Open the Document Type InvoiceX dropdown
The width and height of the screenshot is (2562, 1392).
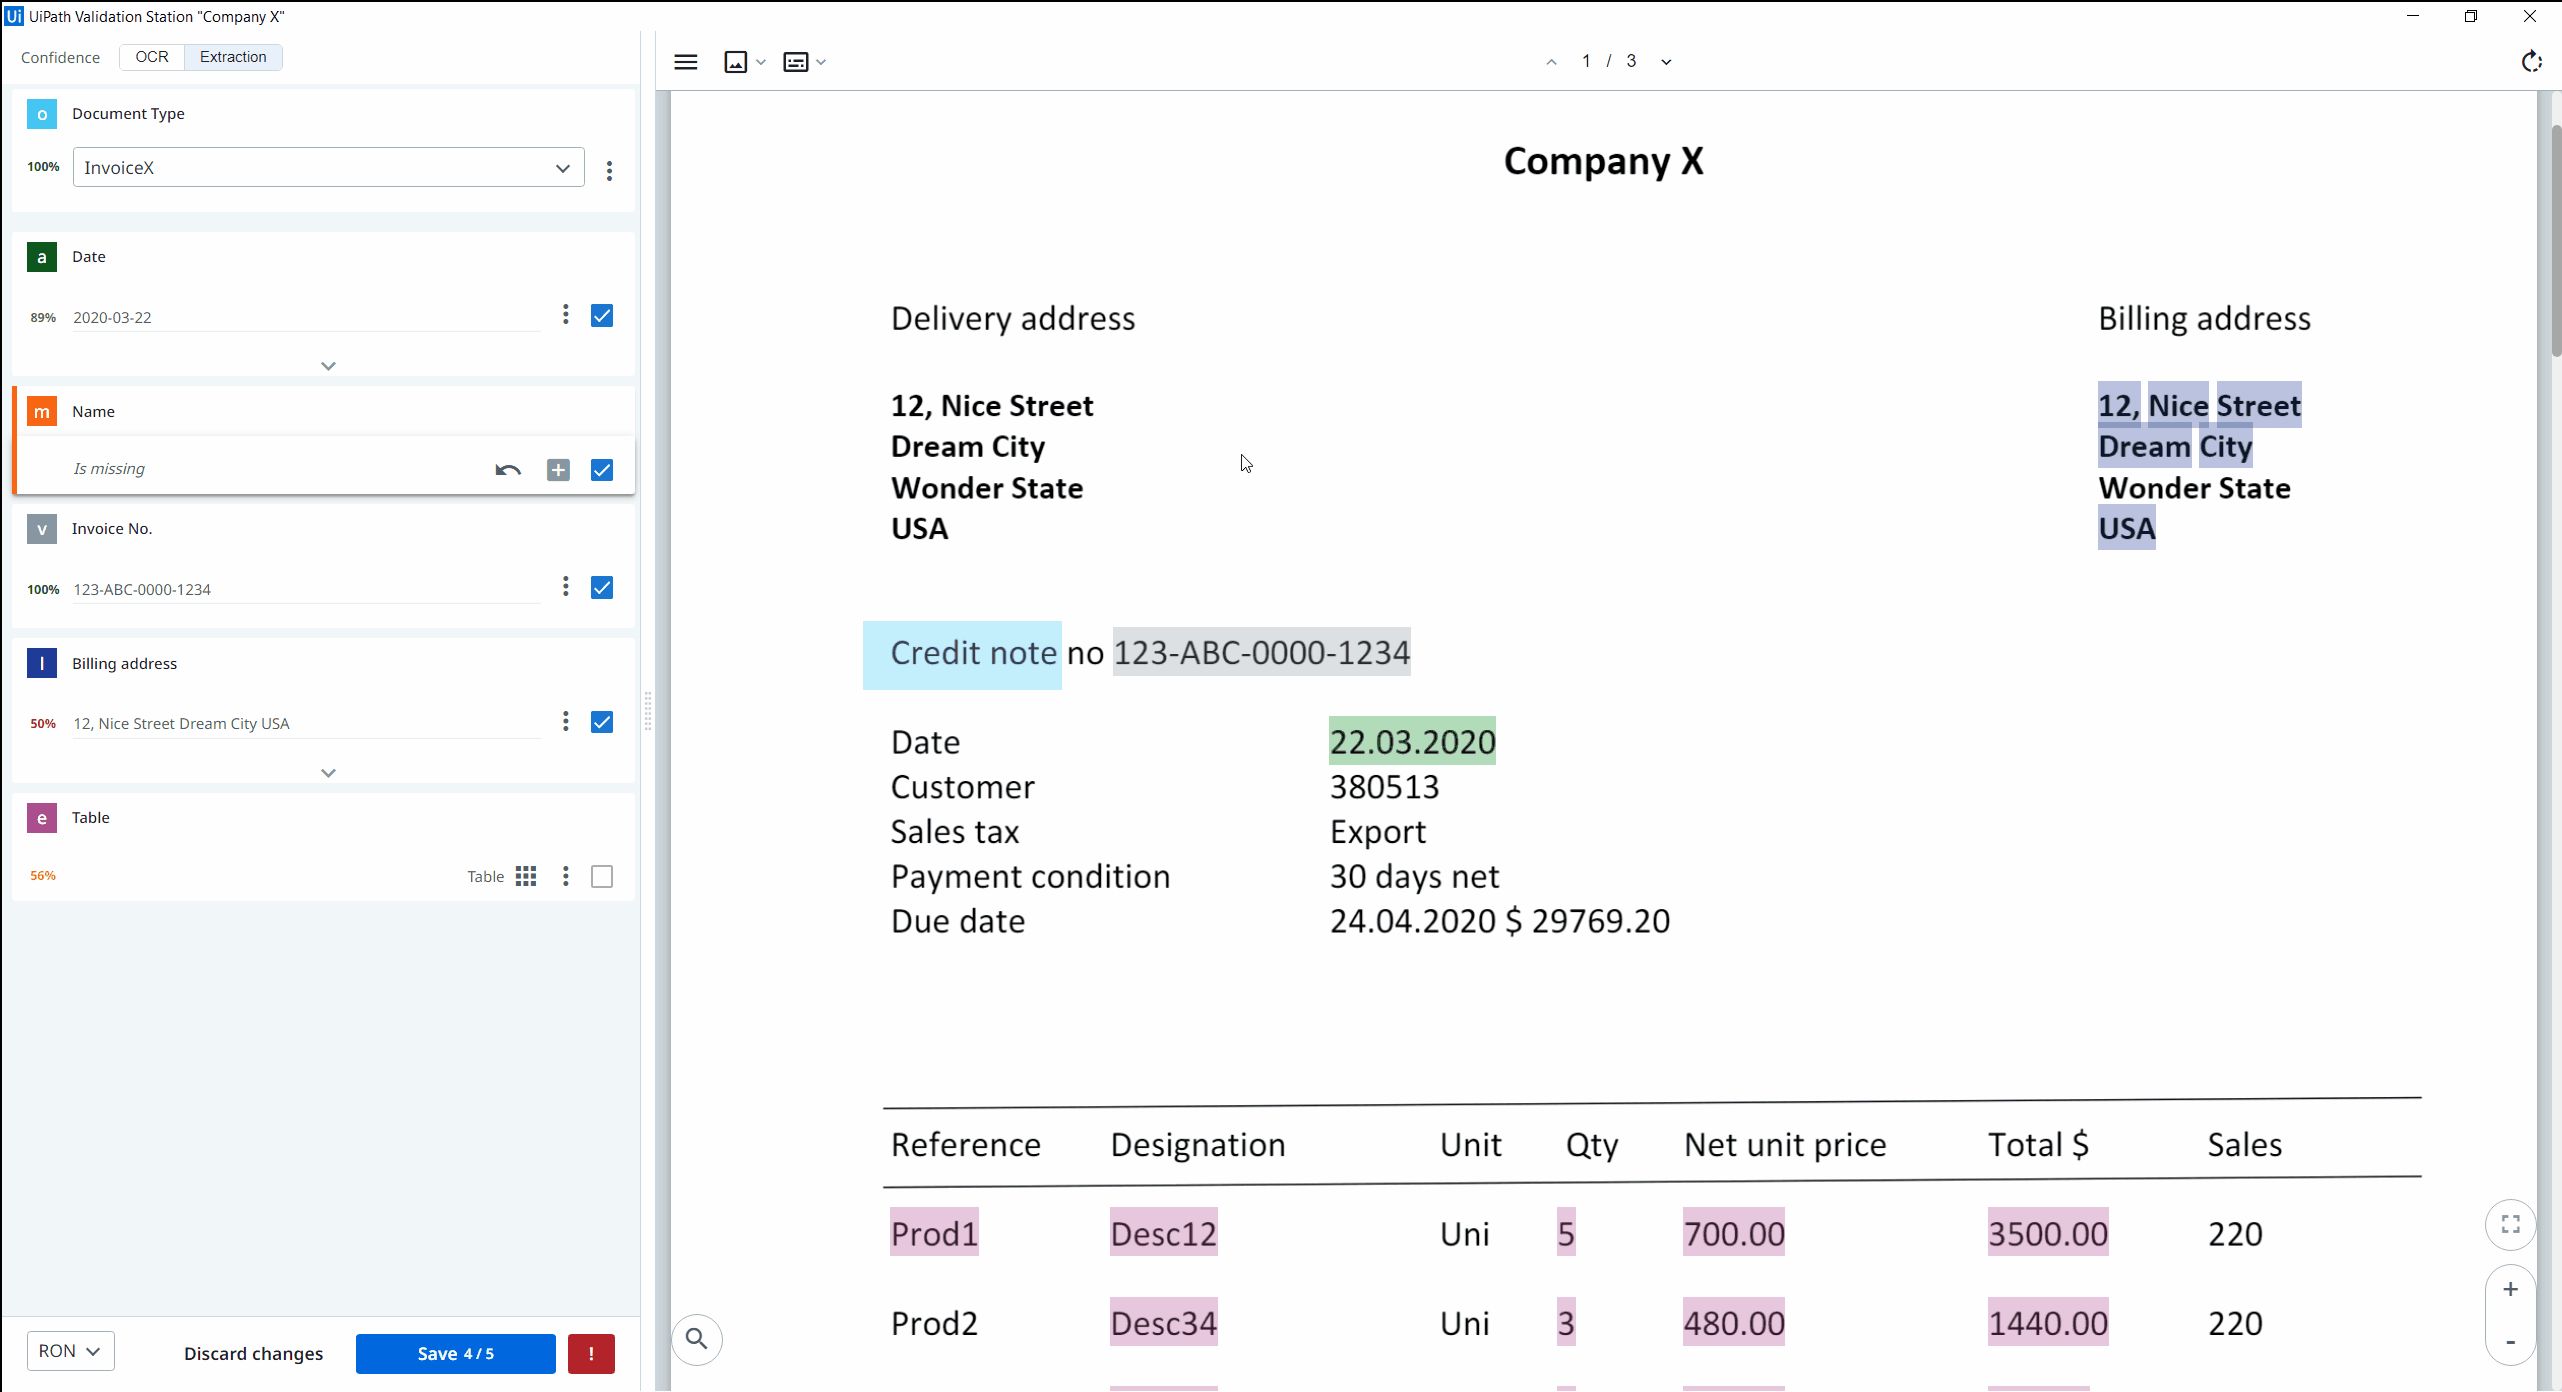pyautogui.click(x=328, y=168)
